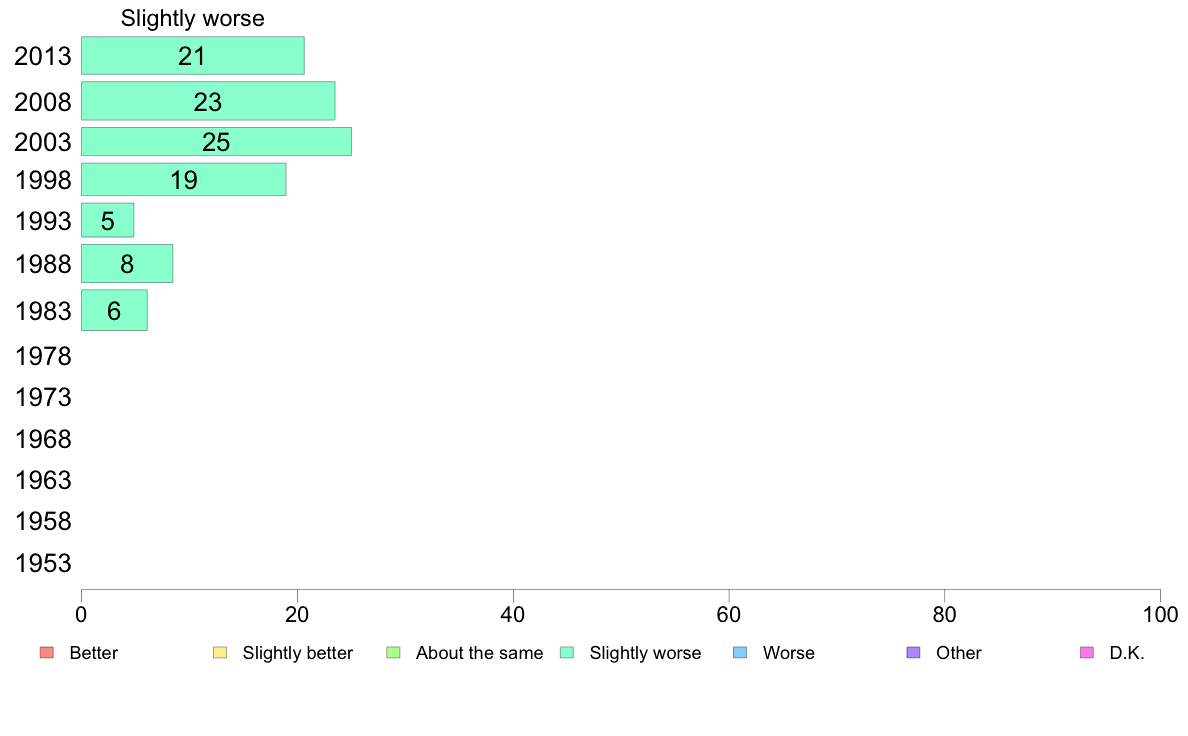Click the Worse blue legend swatch
The image size is (1188, 736).
coord(740,653)
